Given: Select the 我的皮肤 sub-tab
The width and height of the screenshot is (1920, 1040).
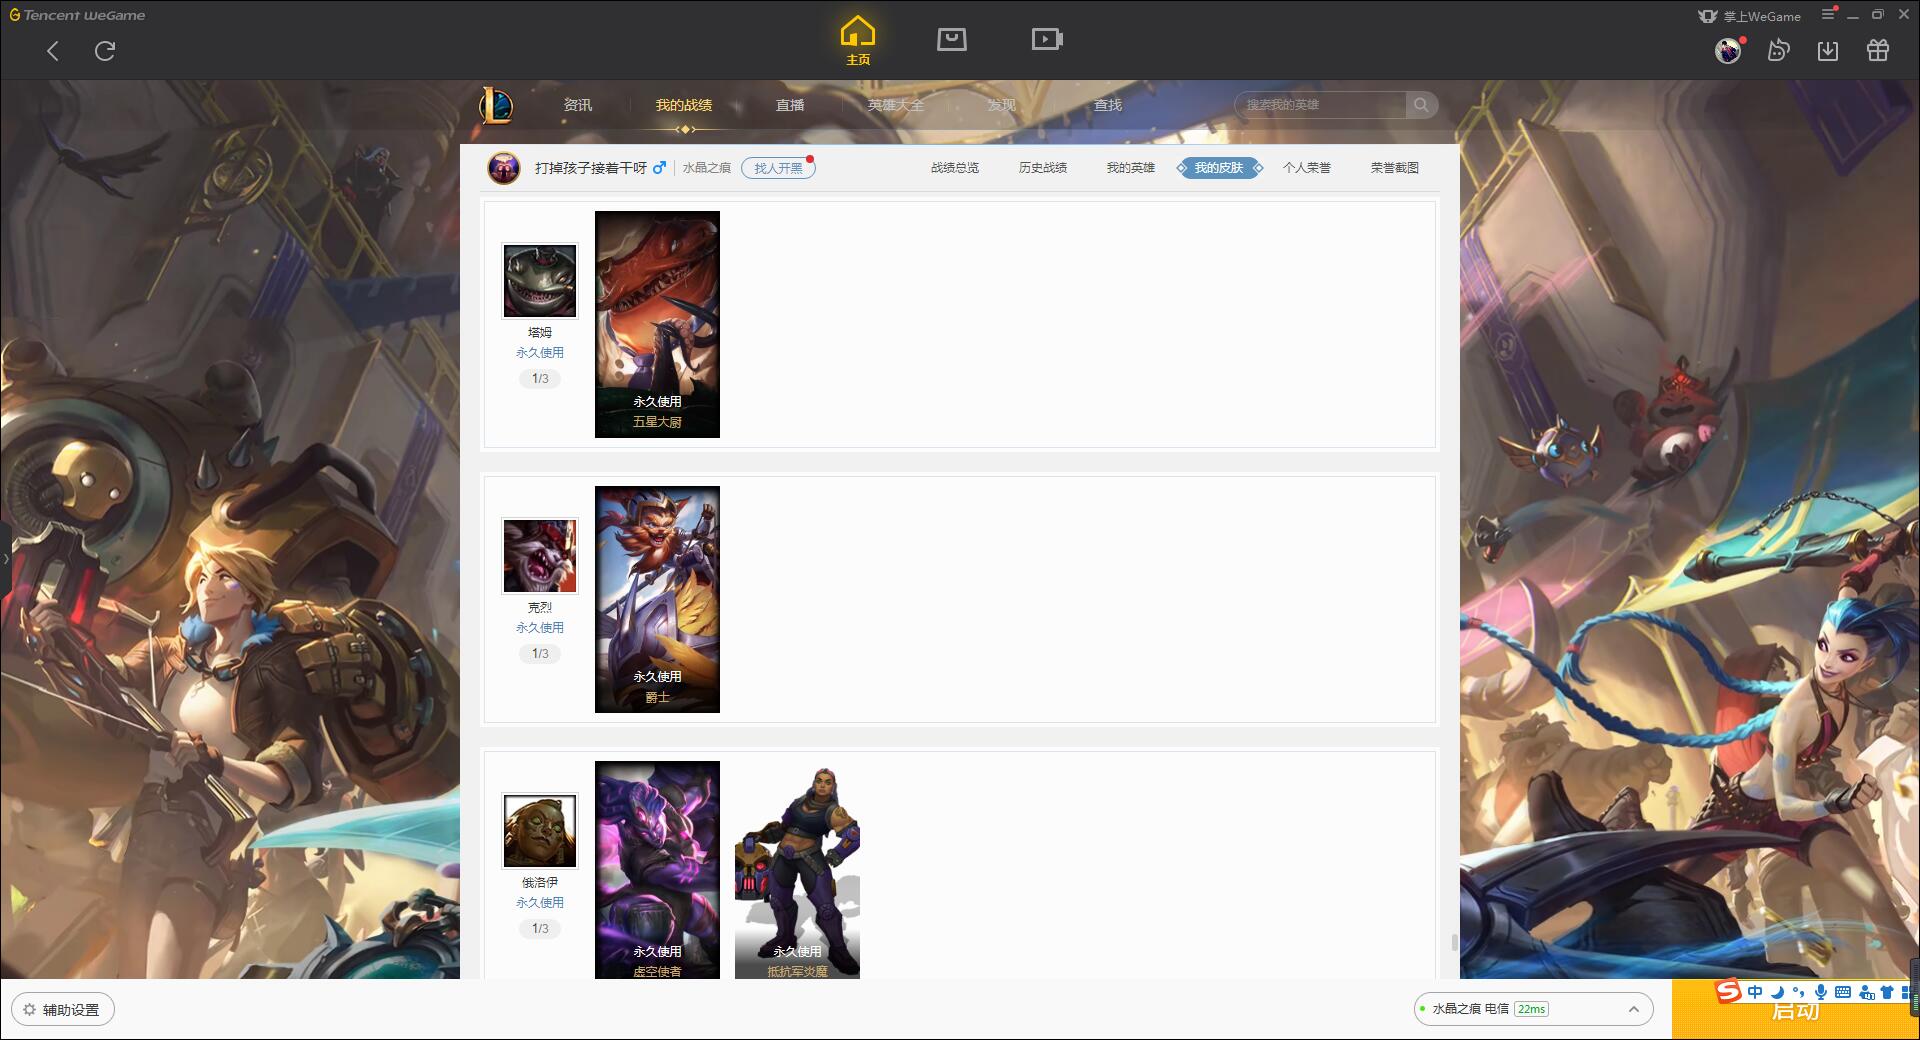Looking at the screenshot, I should [x=1219, y=168].
